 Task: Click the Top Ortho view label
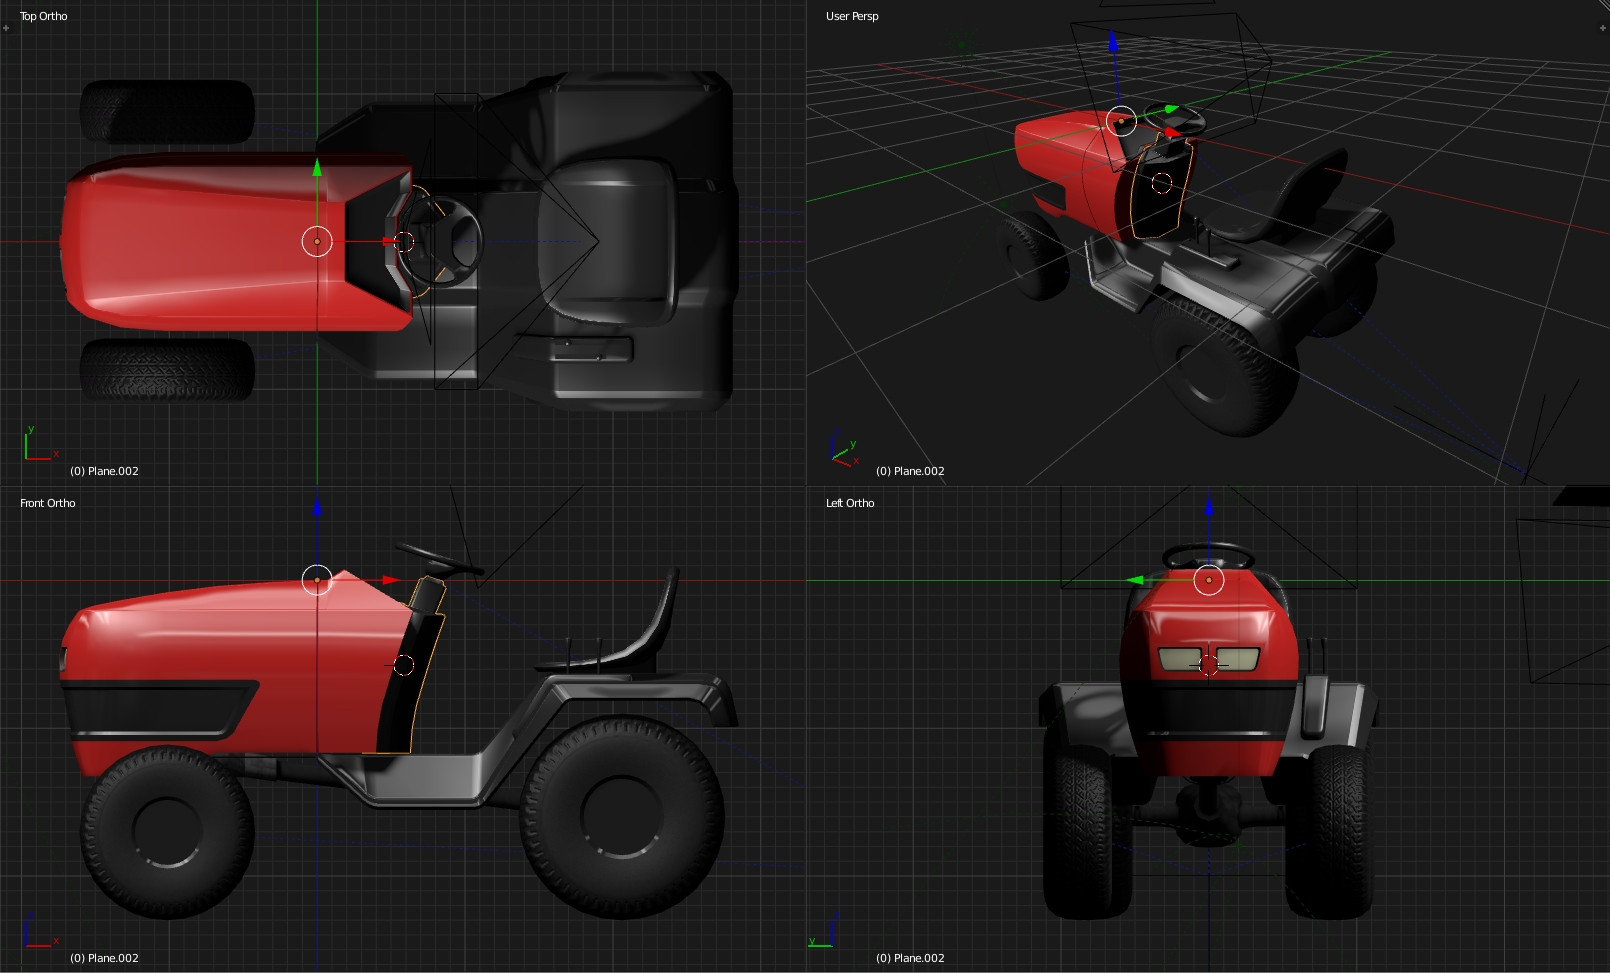pos(44,16)
